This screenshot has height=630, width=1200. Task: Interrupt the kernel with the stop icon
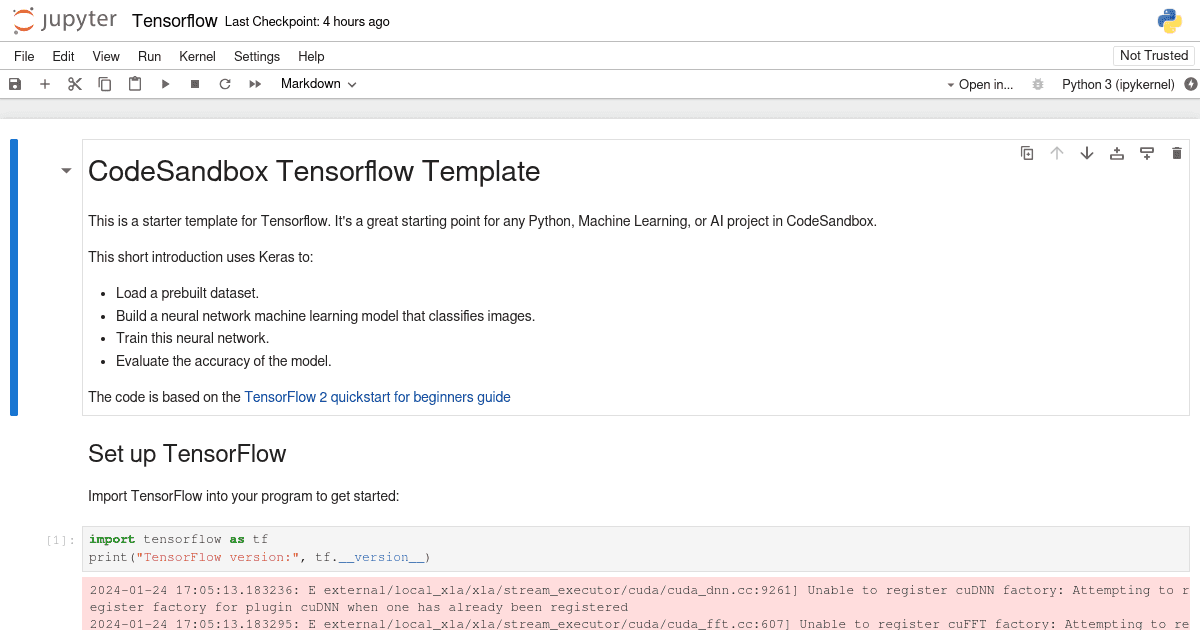[194, 84]
